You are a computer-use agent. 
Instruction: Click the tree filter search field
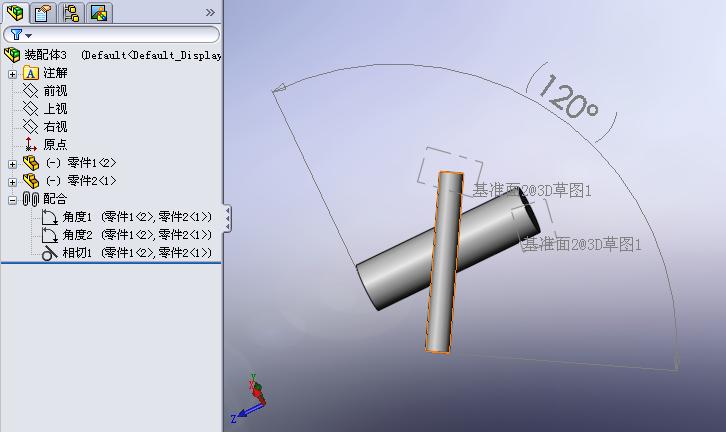111,35
